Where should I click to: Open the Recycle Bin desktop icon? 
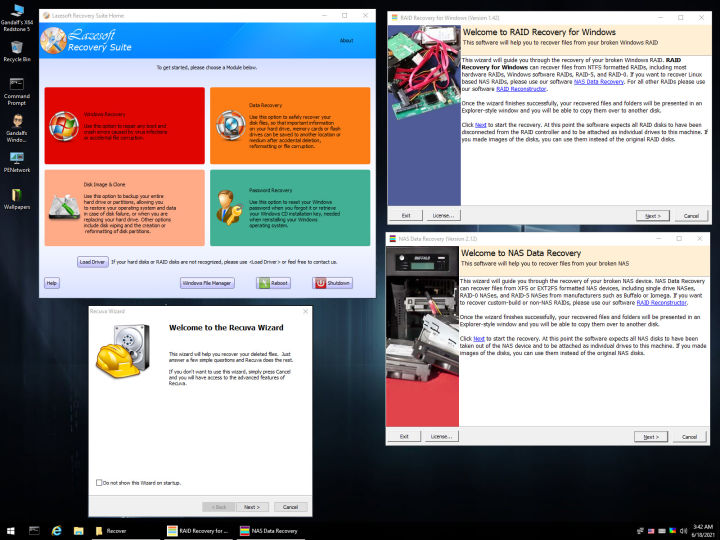(x=17, y=51)
